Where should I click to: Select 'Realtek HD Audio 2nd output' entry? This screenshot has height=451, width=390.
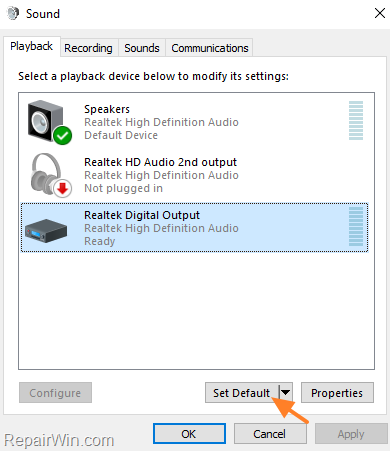[194, 175]
